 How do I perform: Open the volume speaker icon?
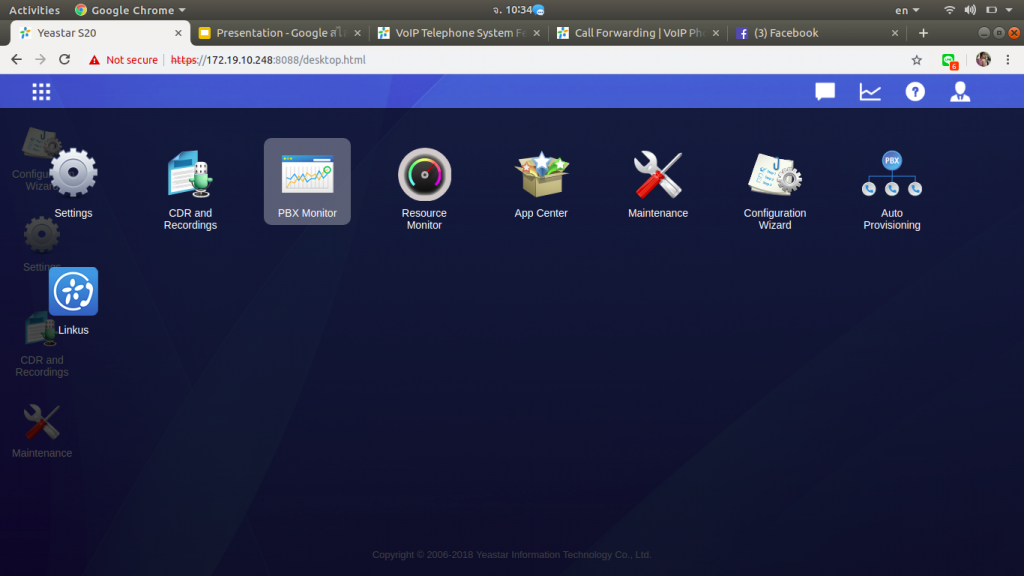point(970,10)
